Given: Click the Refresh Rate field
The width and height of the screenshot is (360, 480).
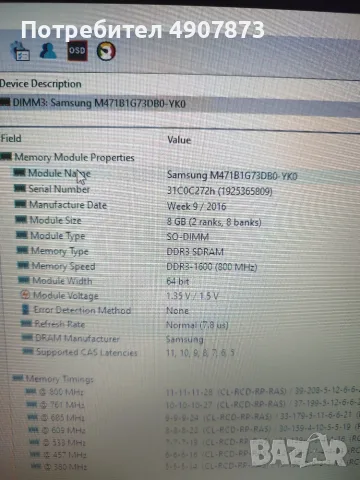Looking at the screenshot, I should 60,324.
